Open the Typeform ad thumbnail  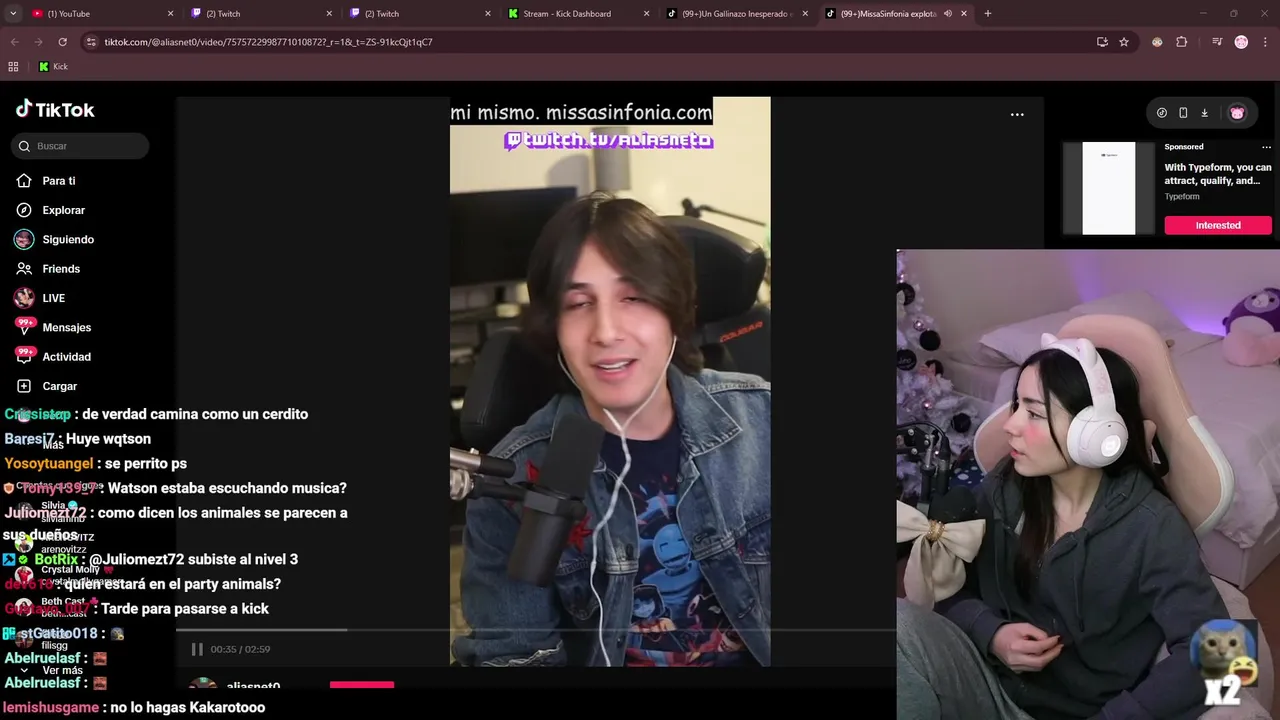[x=1109, y=188]
